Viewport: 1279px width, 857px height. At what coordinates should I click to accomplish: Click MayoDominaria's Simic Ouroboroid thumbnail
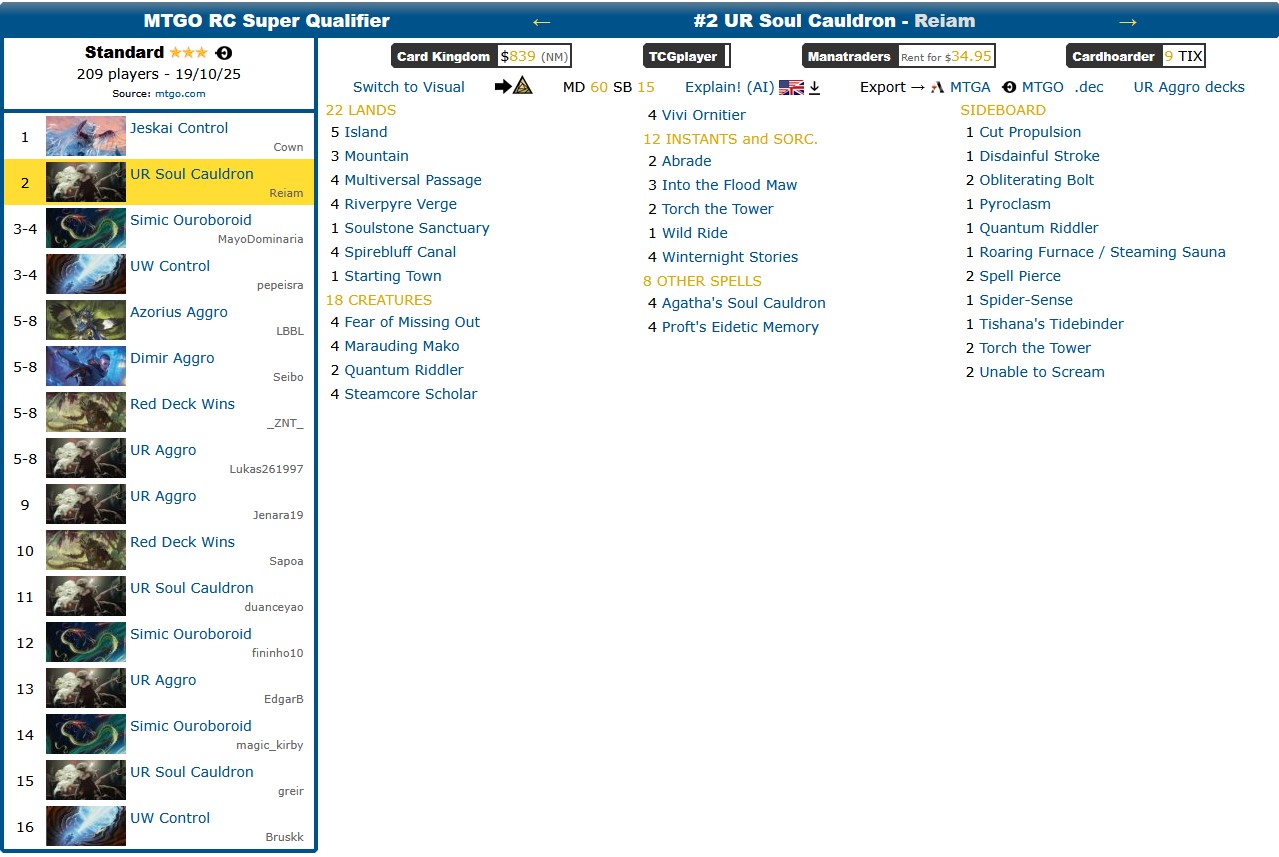pyautogui.click(x=86, y=228)
